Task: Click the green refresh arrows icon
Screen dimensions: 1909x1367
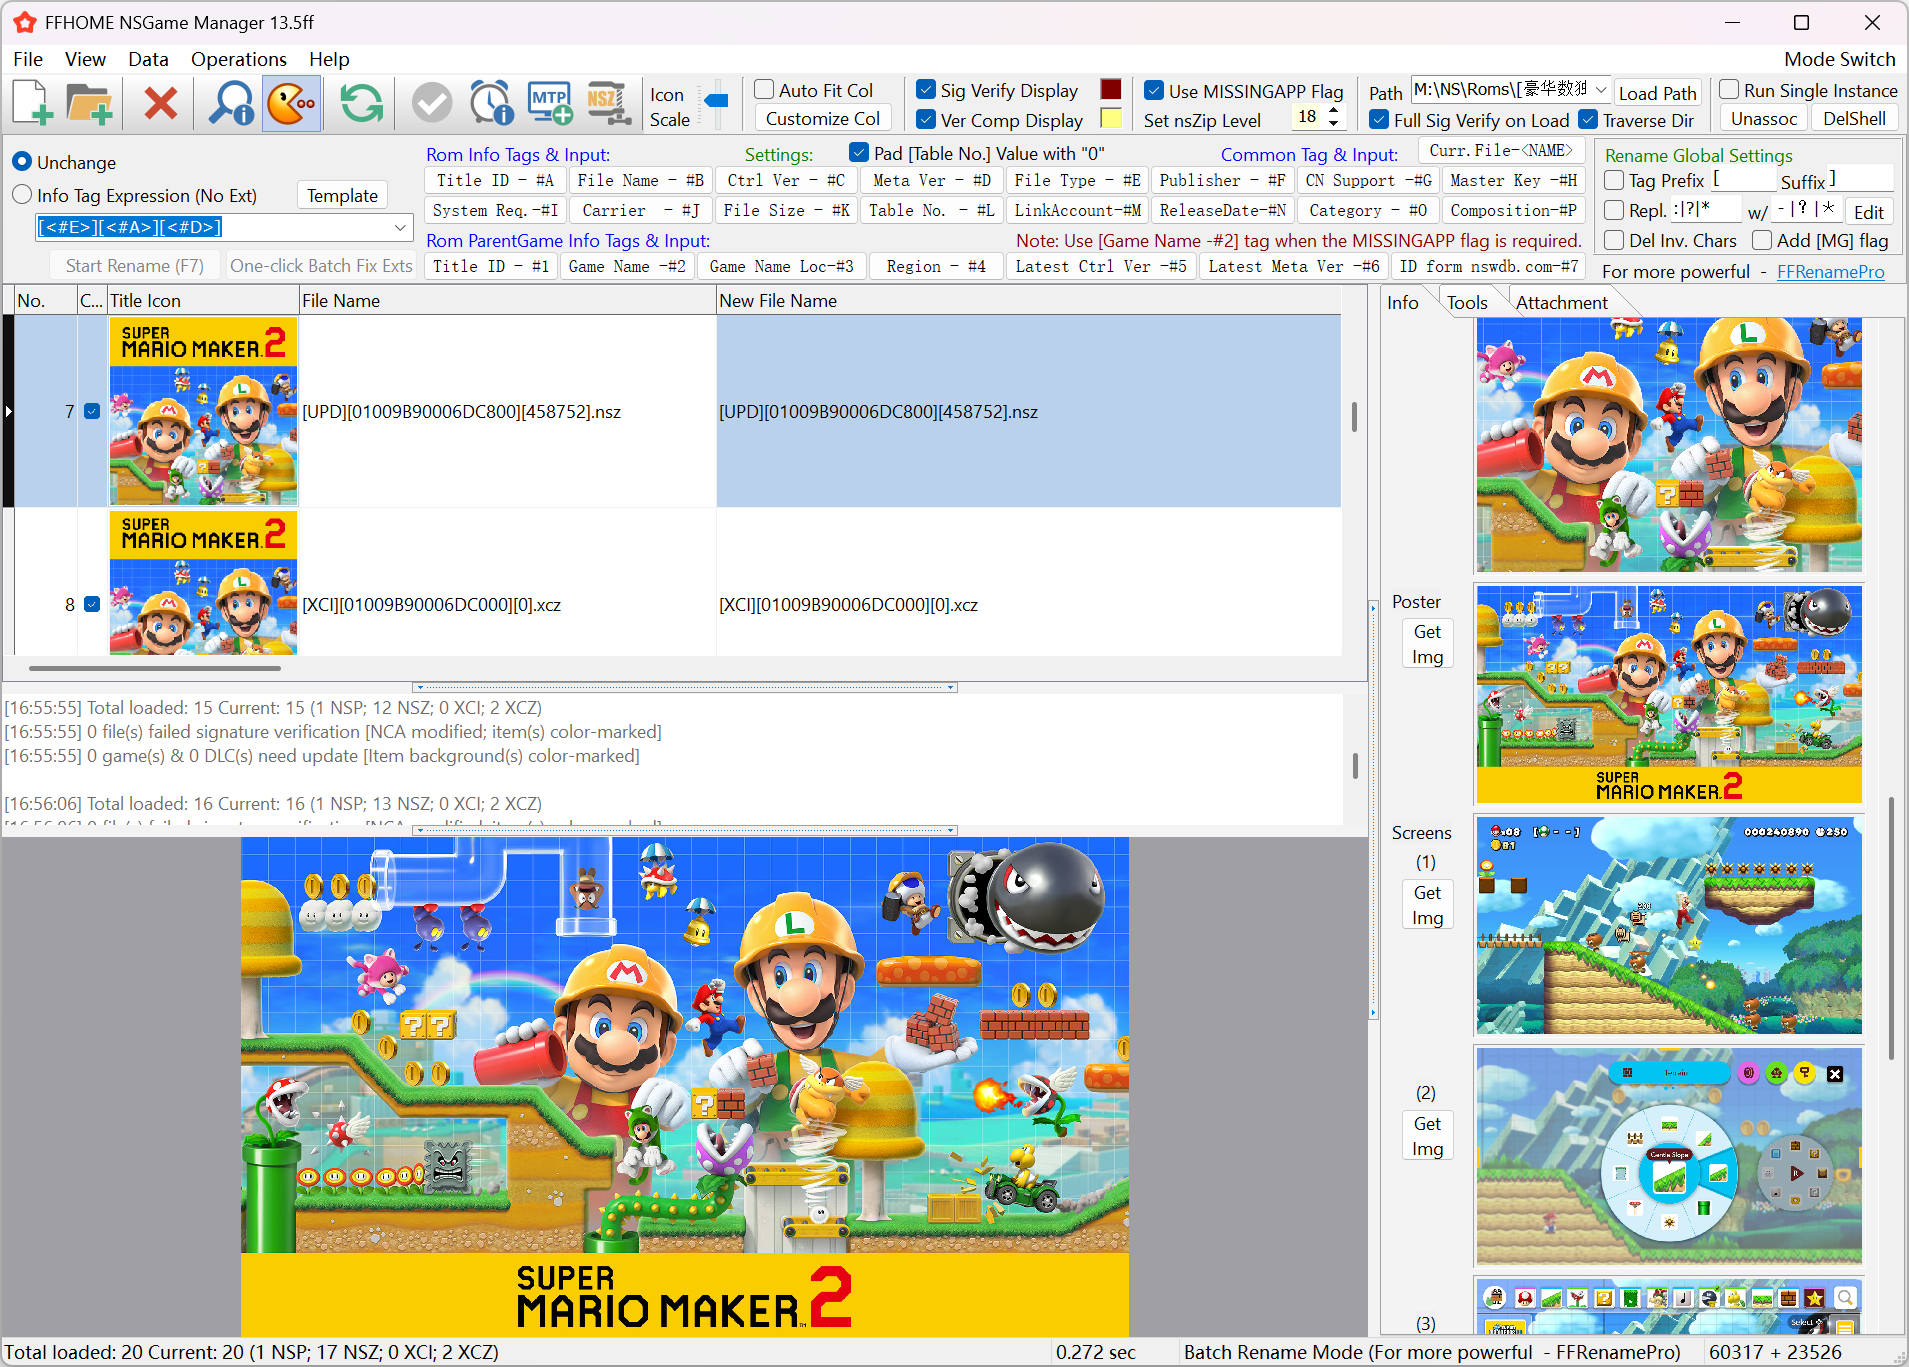Action: pos(362,103)
